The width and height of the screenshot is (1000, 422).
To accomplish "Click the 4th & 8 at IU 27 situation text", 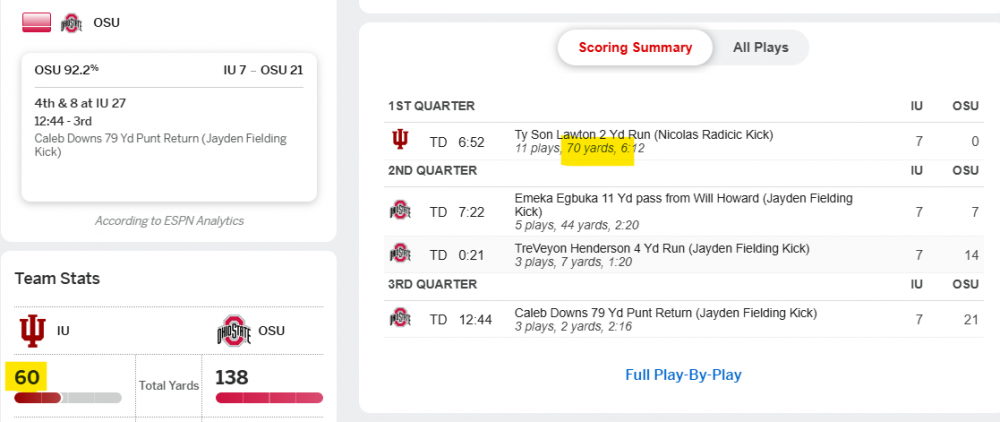I will tap(80, 103).
